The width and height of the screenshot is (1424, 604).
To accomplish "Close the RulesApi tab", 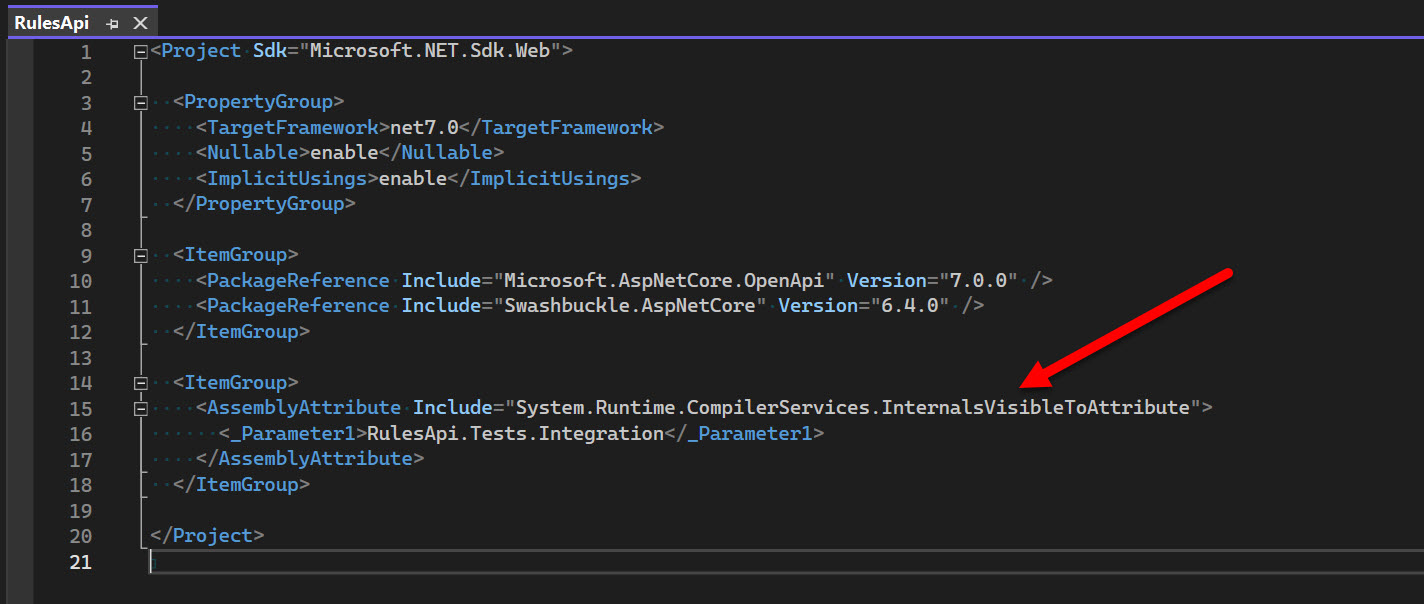I will 140,23.
